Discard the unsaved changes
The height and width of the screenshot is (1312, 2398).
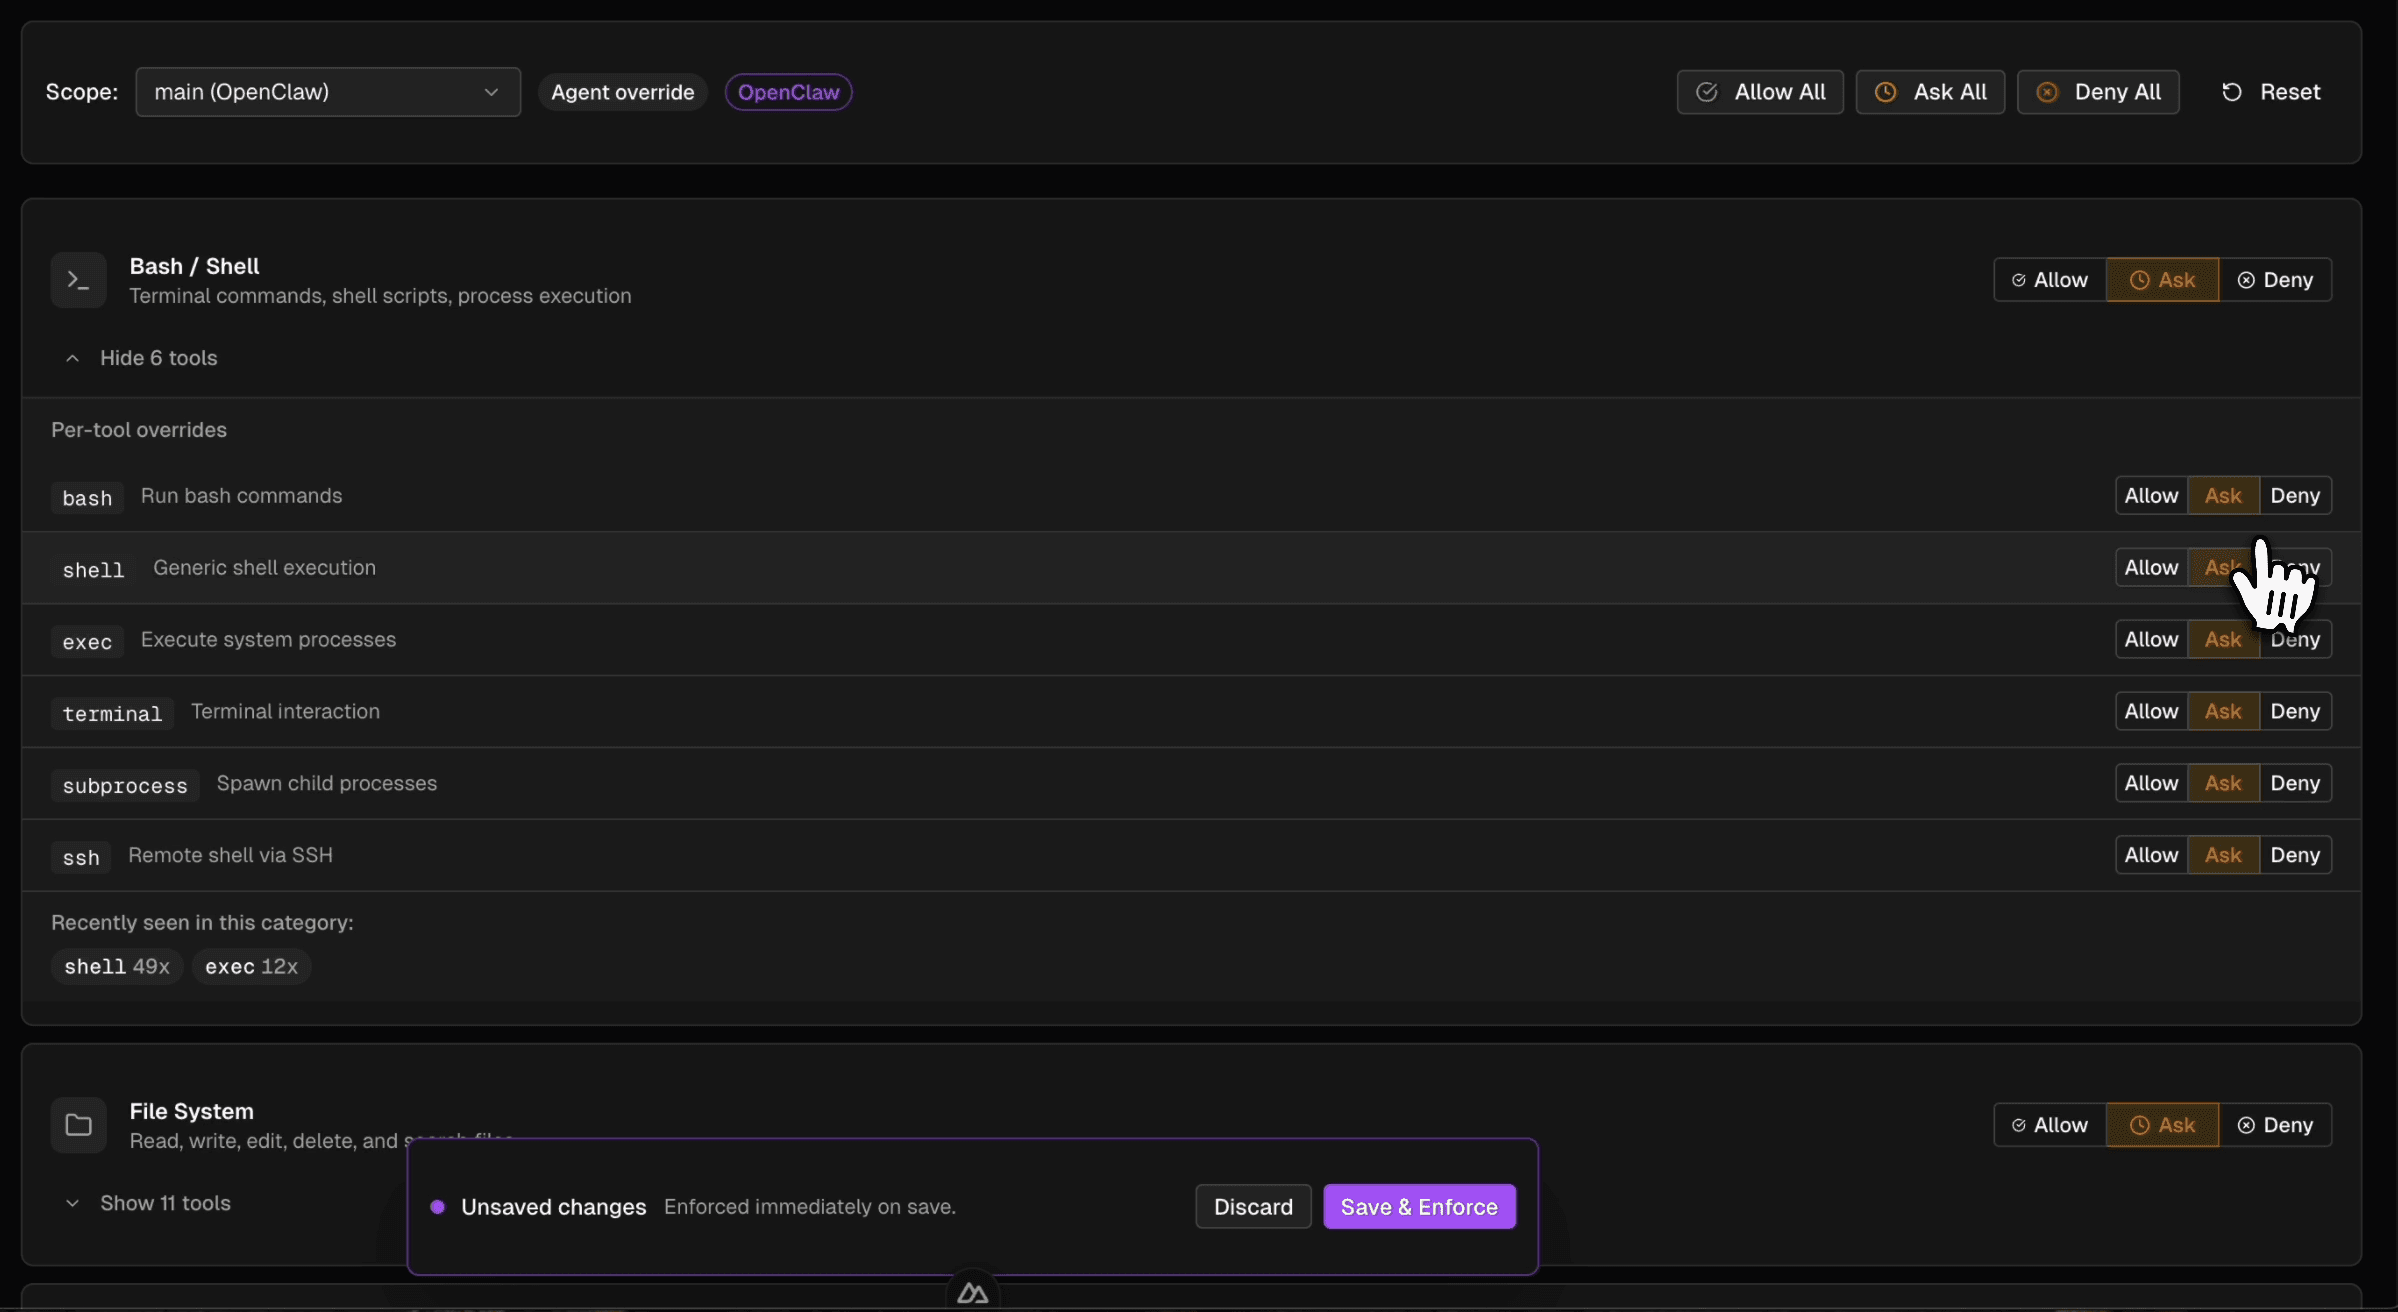pyautogui.click(x=1253, y=1207)
